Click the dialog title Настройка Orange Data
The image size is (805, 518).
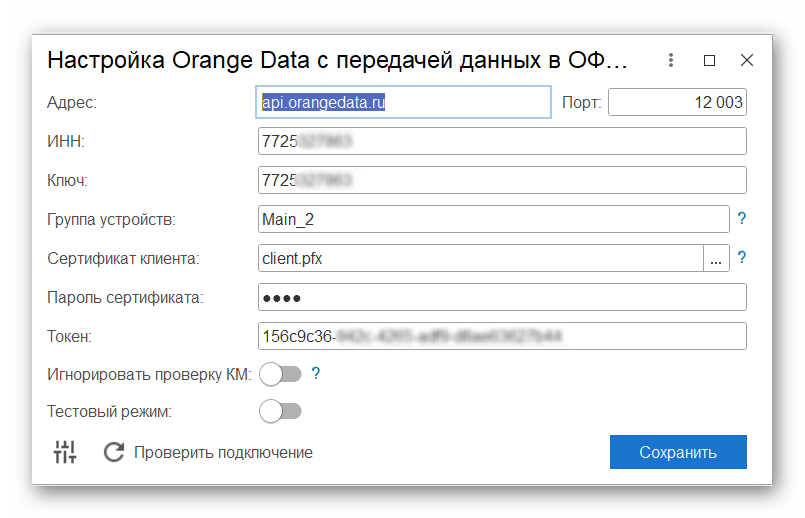click(x=337, y=60)
